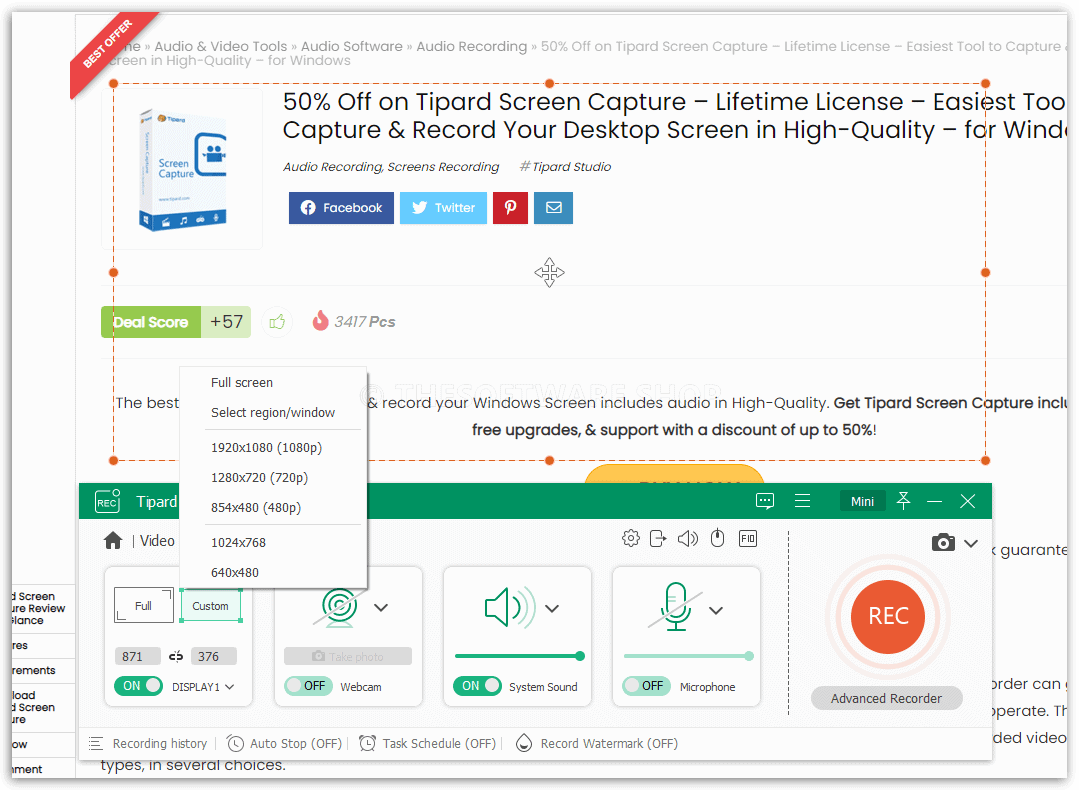Switch to Mini mode
Image resolution: width=1079 pixels, height=790 pixels.
tap(862, 501)
